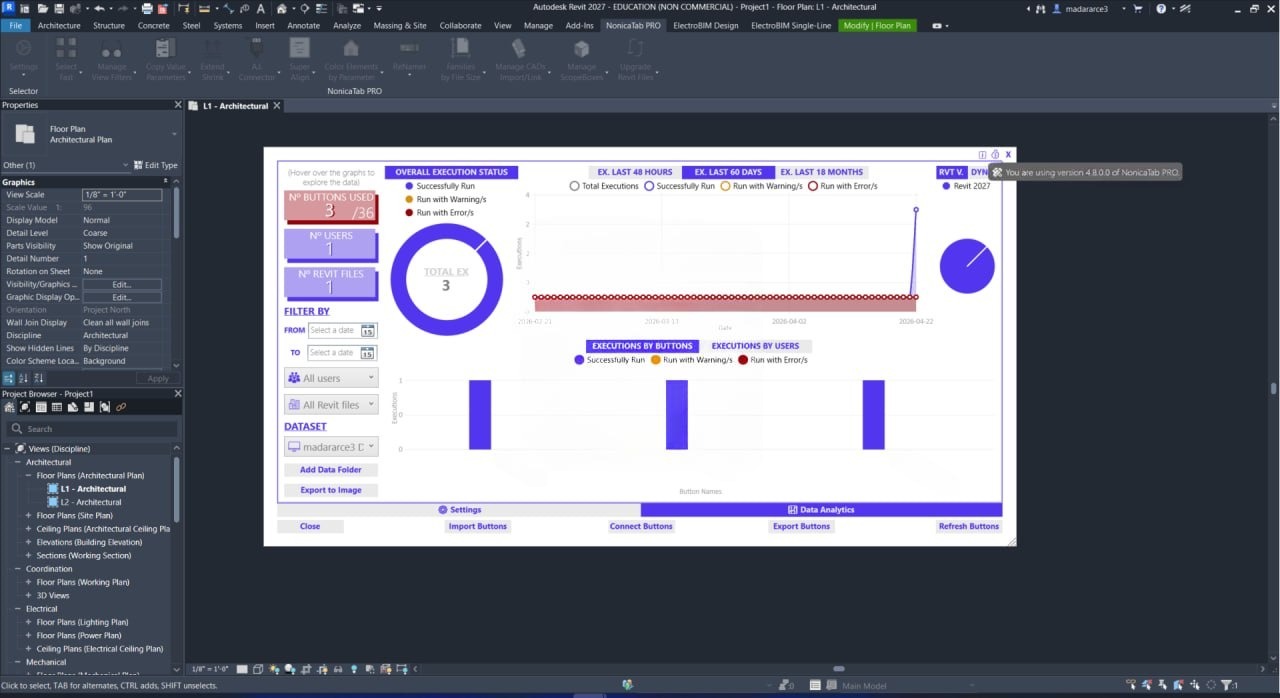Image resolution: width=1280 pixels, height=698 pixels.
Task: Open the Floor Plan type selector dropdown
Action: pos(91,134)
